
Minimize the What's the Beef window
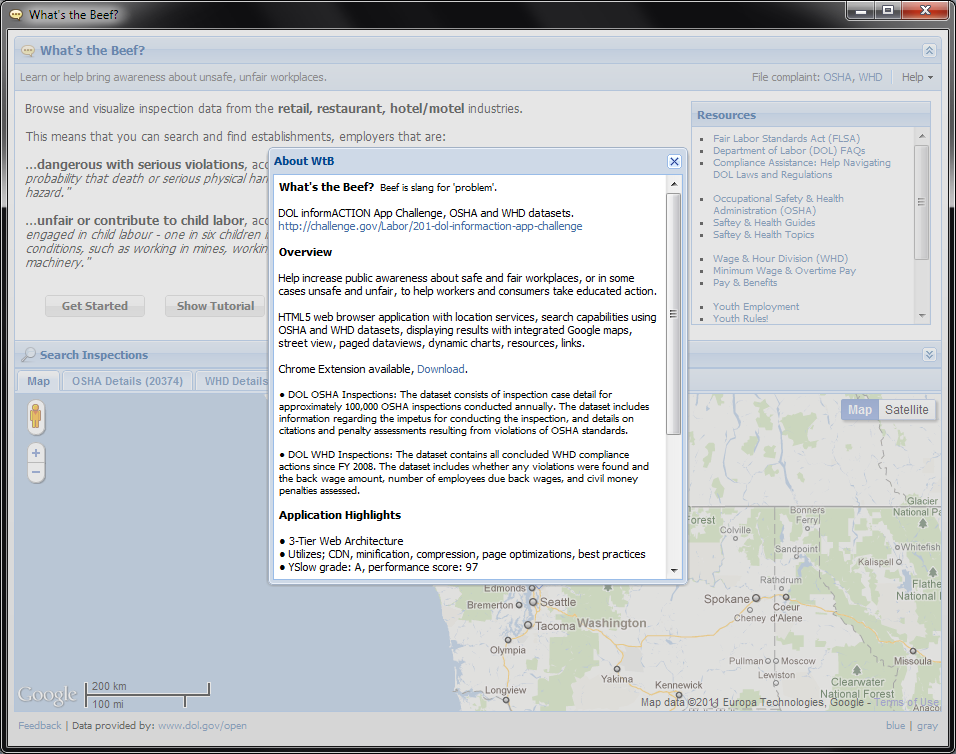pos(861,10)
